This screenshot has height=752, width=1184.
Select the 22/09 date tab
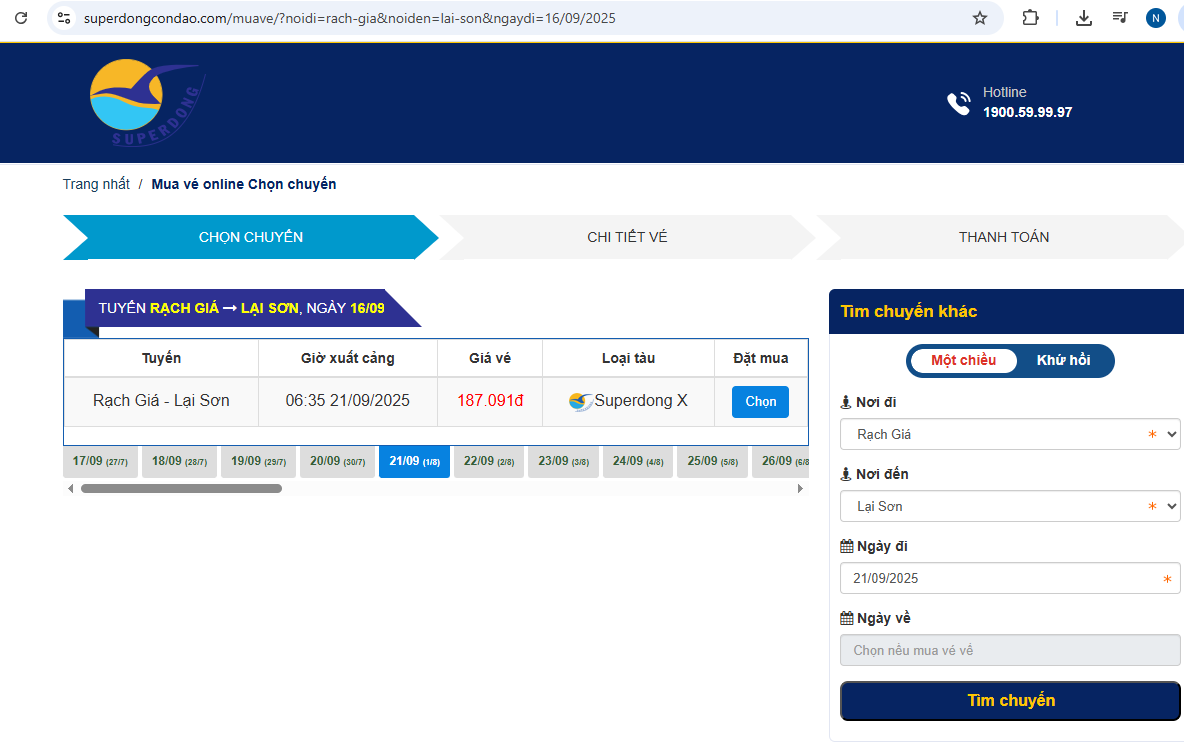489,462
